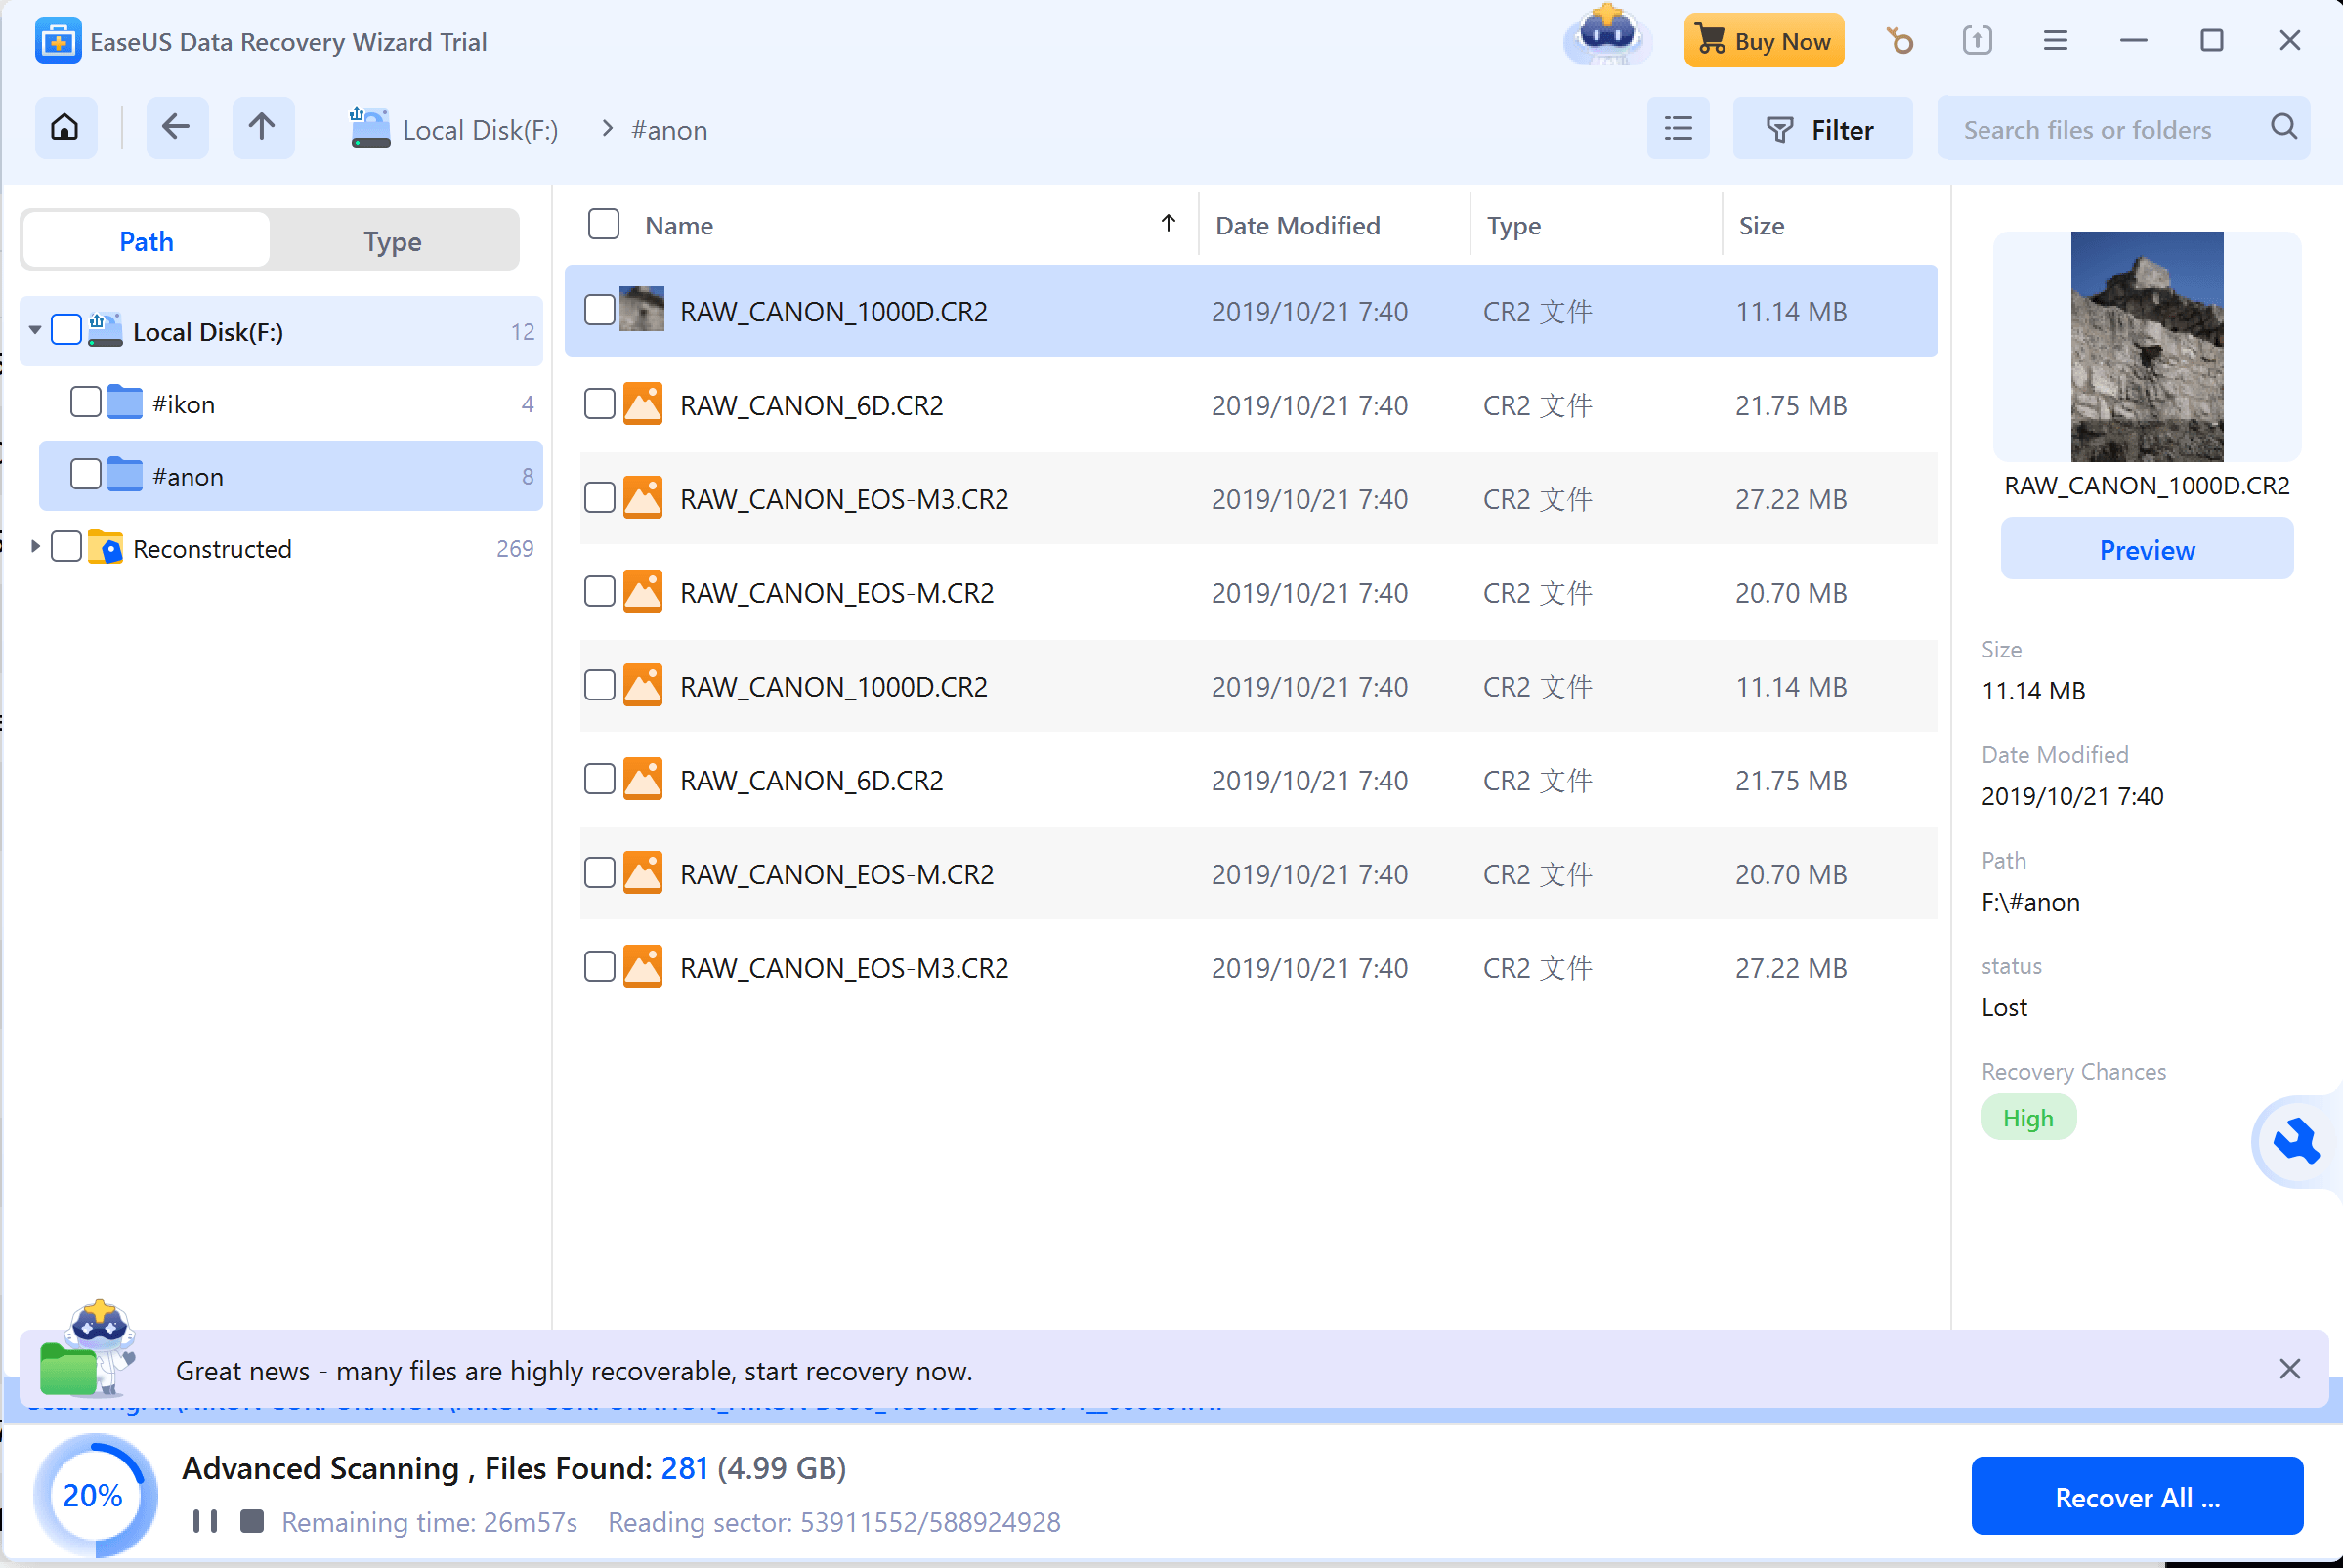Viewport: 2343px width, 1568px height.
Task: Dismiss the Great news notification banner
Action: [2289, 1369]
